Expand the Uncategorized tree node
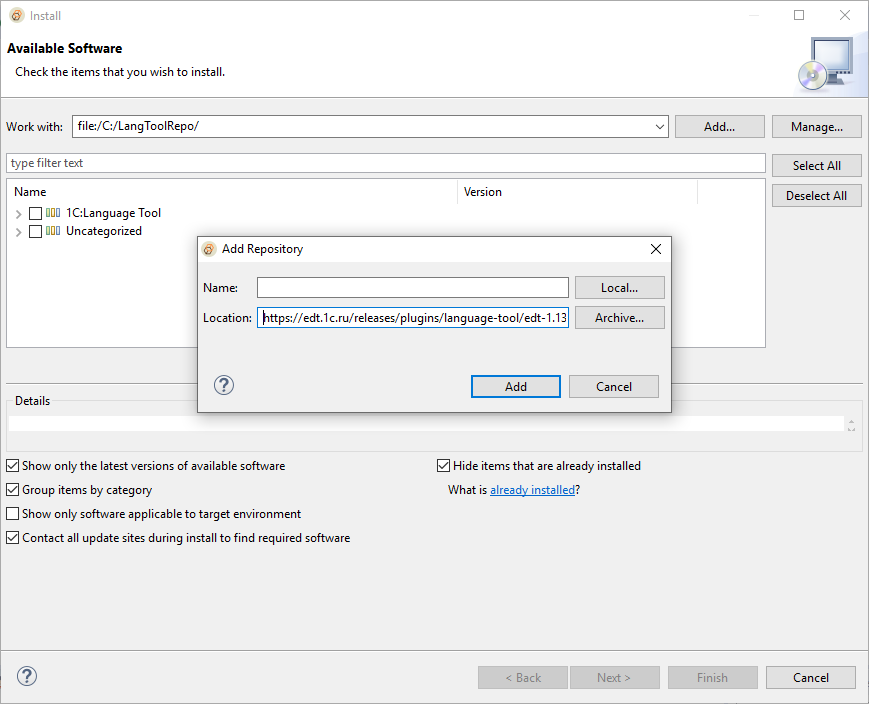This screenshot has width=869, height=704. point(19,232)
